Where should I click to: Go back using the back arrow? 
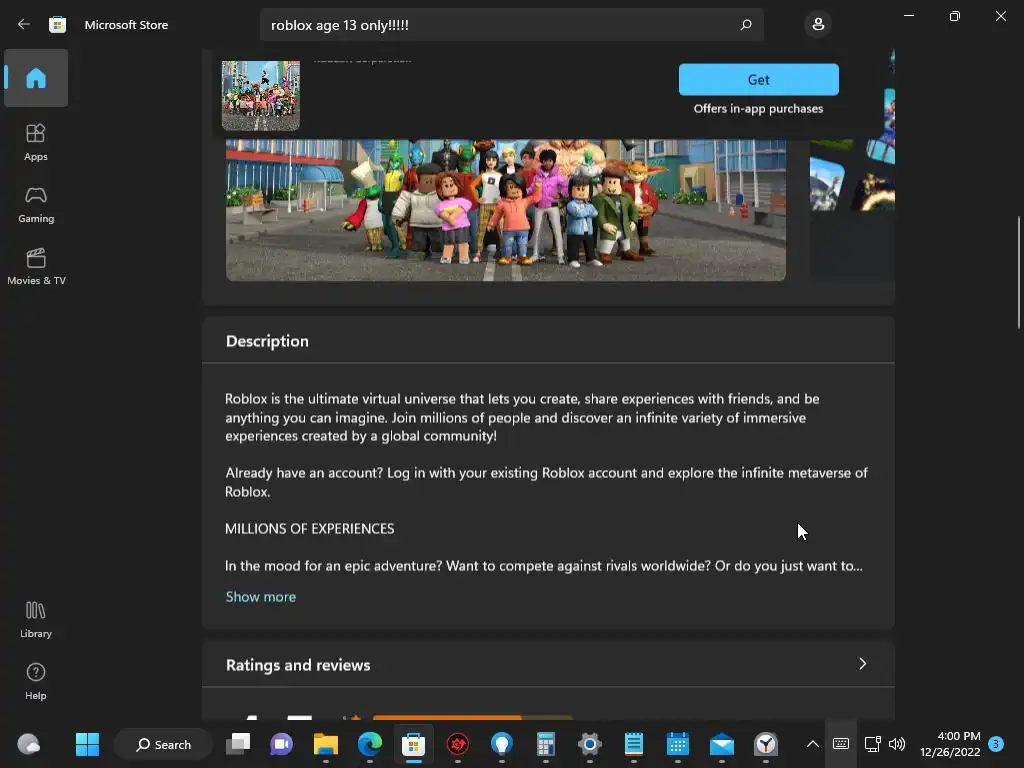coord(24,24)
